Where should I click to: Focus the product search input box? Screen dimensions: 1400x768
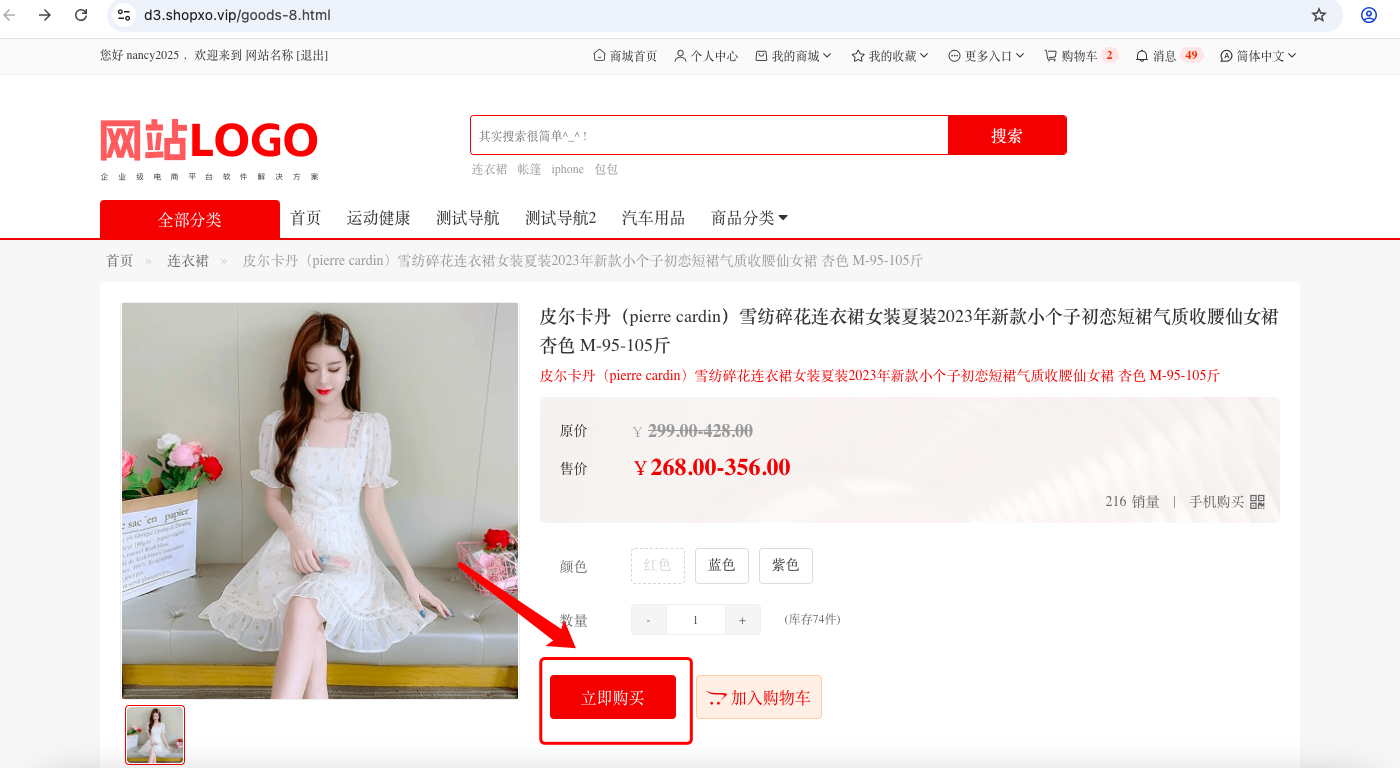coord(709,135)
